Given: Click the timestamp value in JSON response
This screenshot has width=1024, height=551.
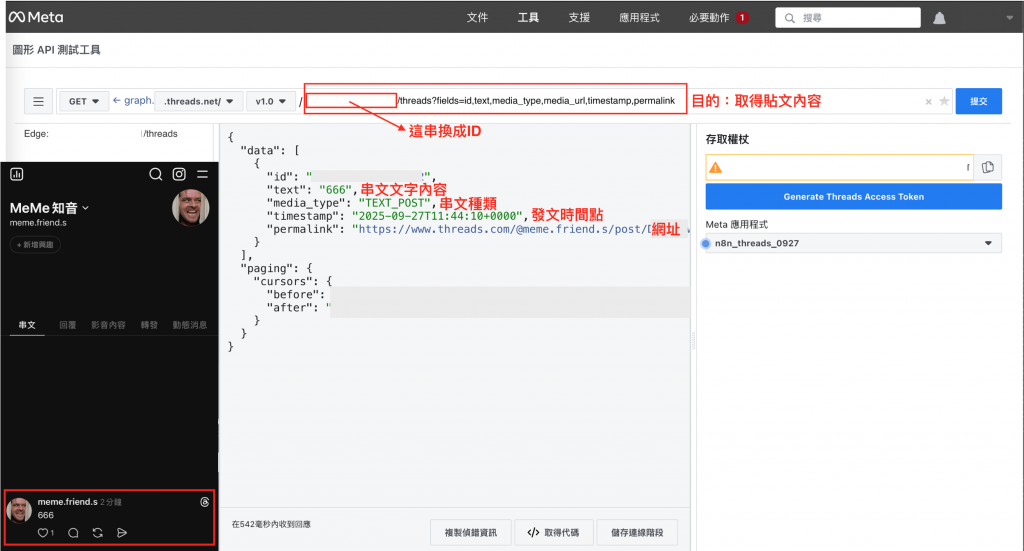Looking at the screenshot, I should (x=437, y=216).
